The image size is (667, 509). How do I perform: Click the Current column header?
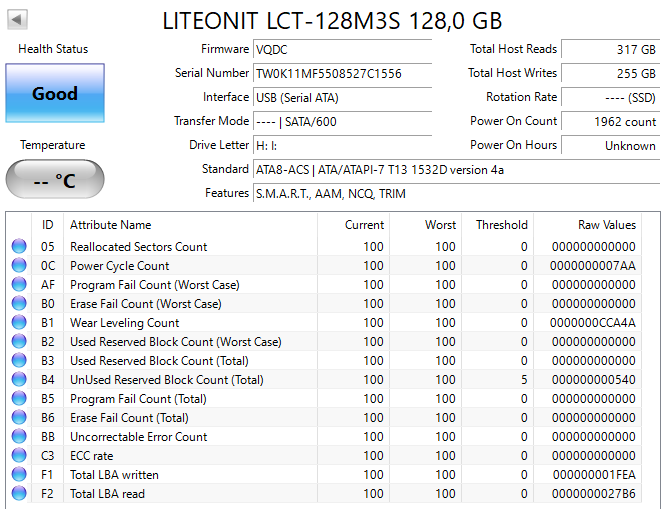click(364, 225)
